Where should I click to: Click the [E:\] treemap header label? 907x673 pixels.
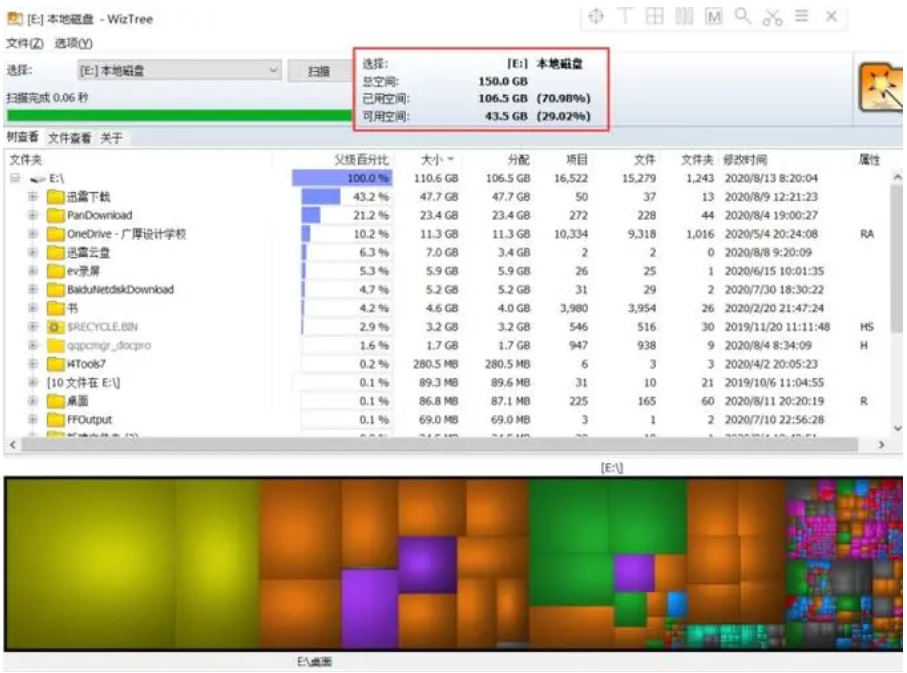(611, 468)
